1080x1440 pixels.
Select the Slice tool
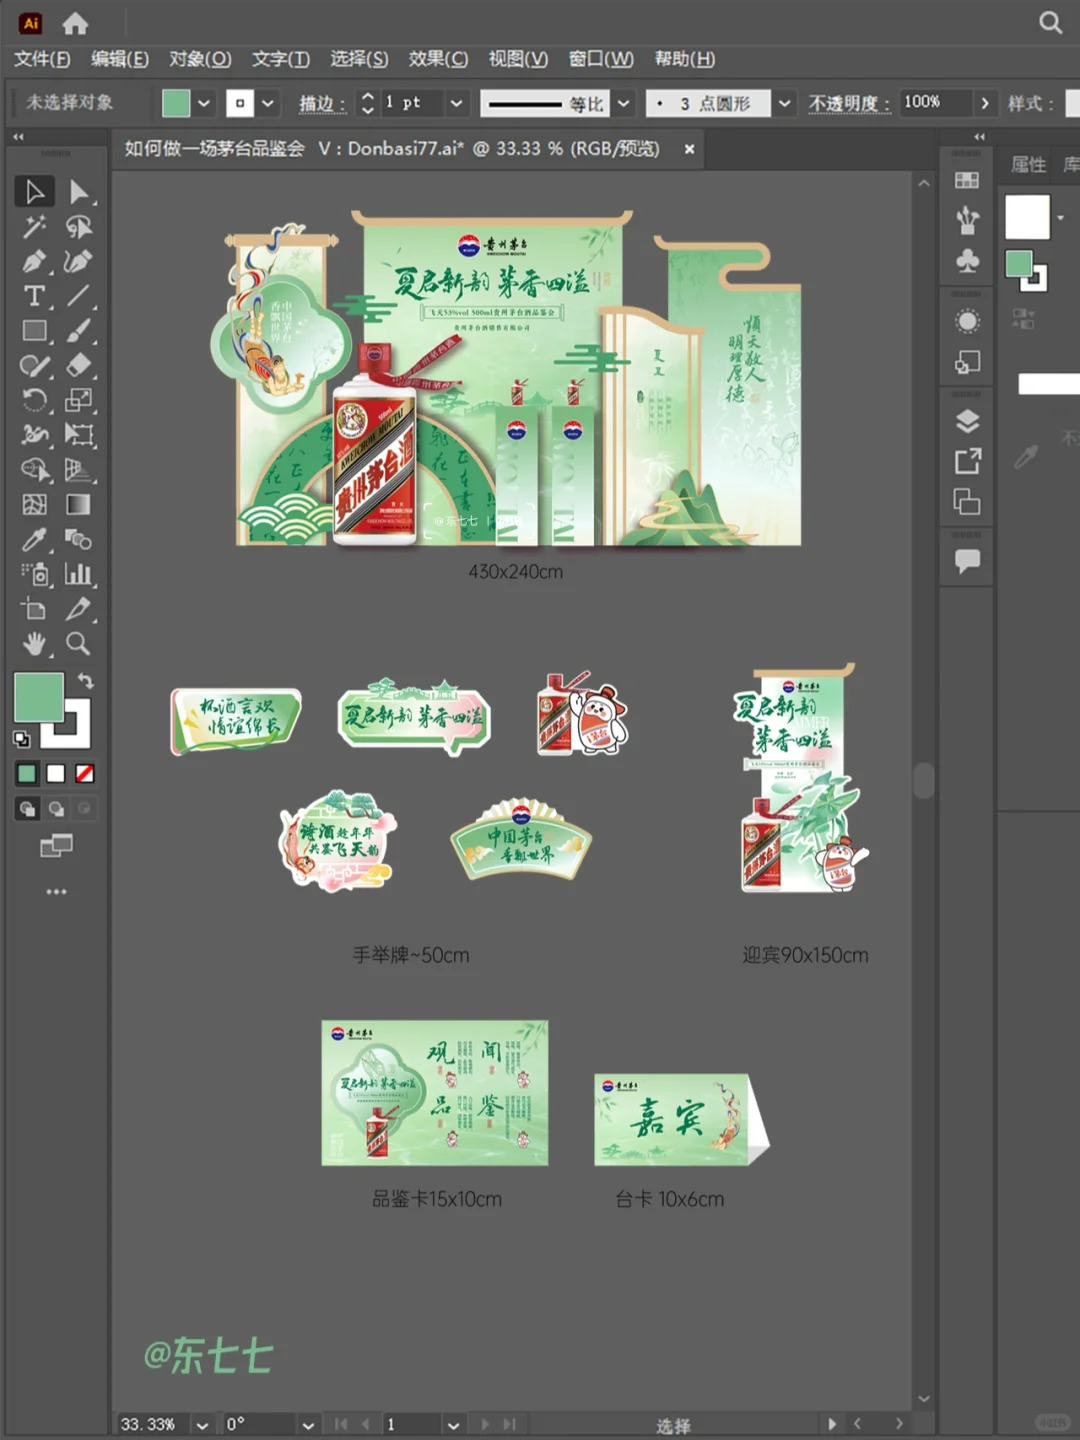(79, 609)
